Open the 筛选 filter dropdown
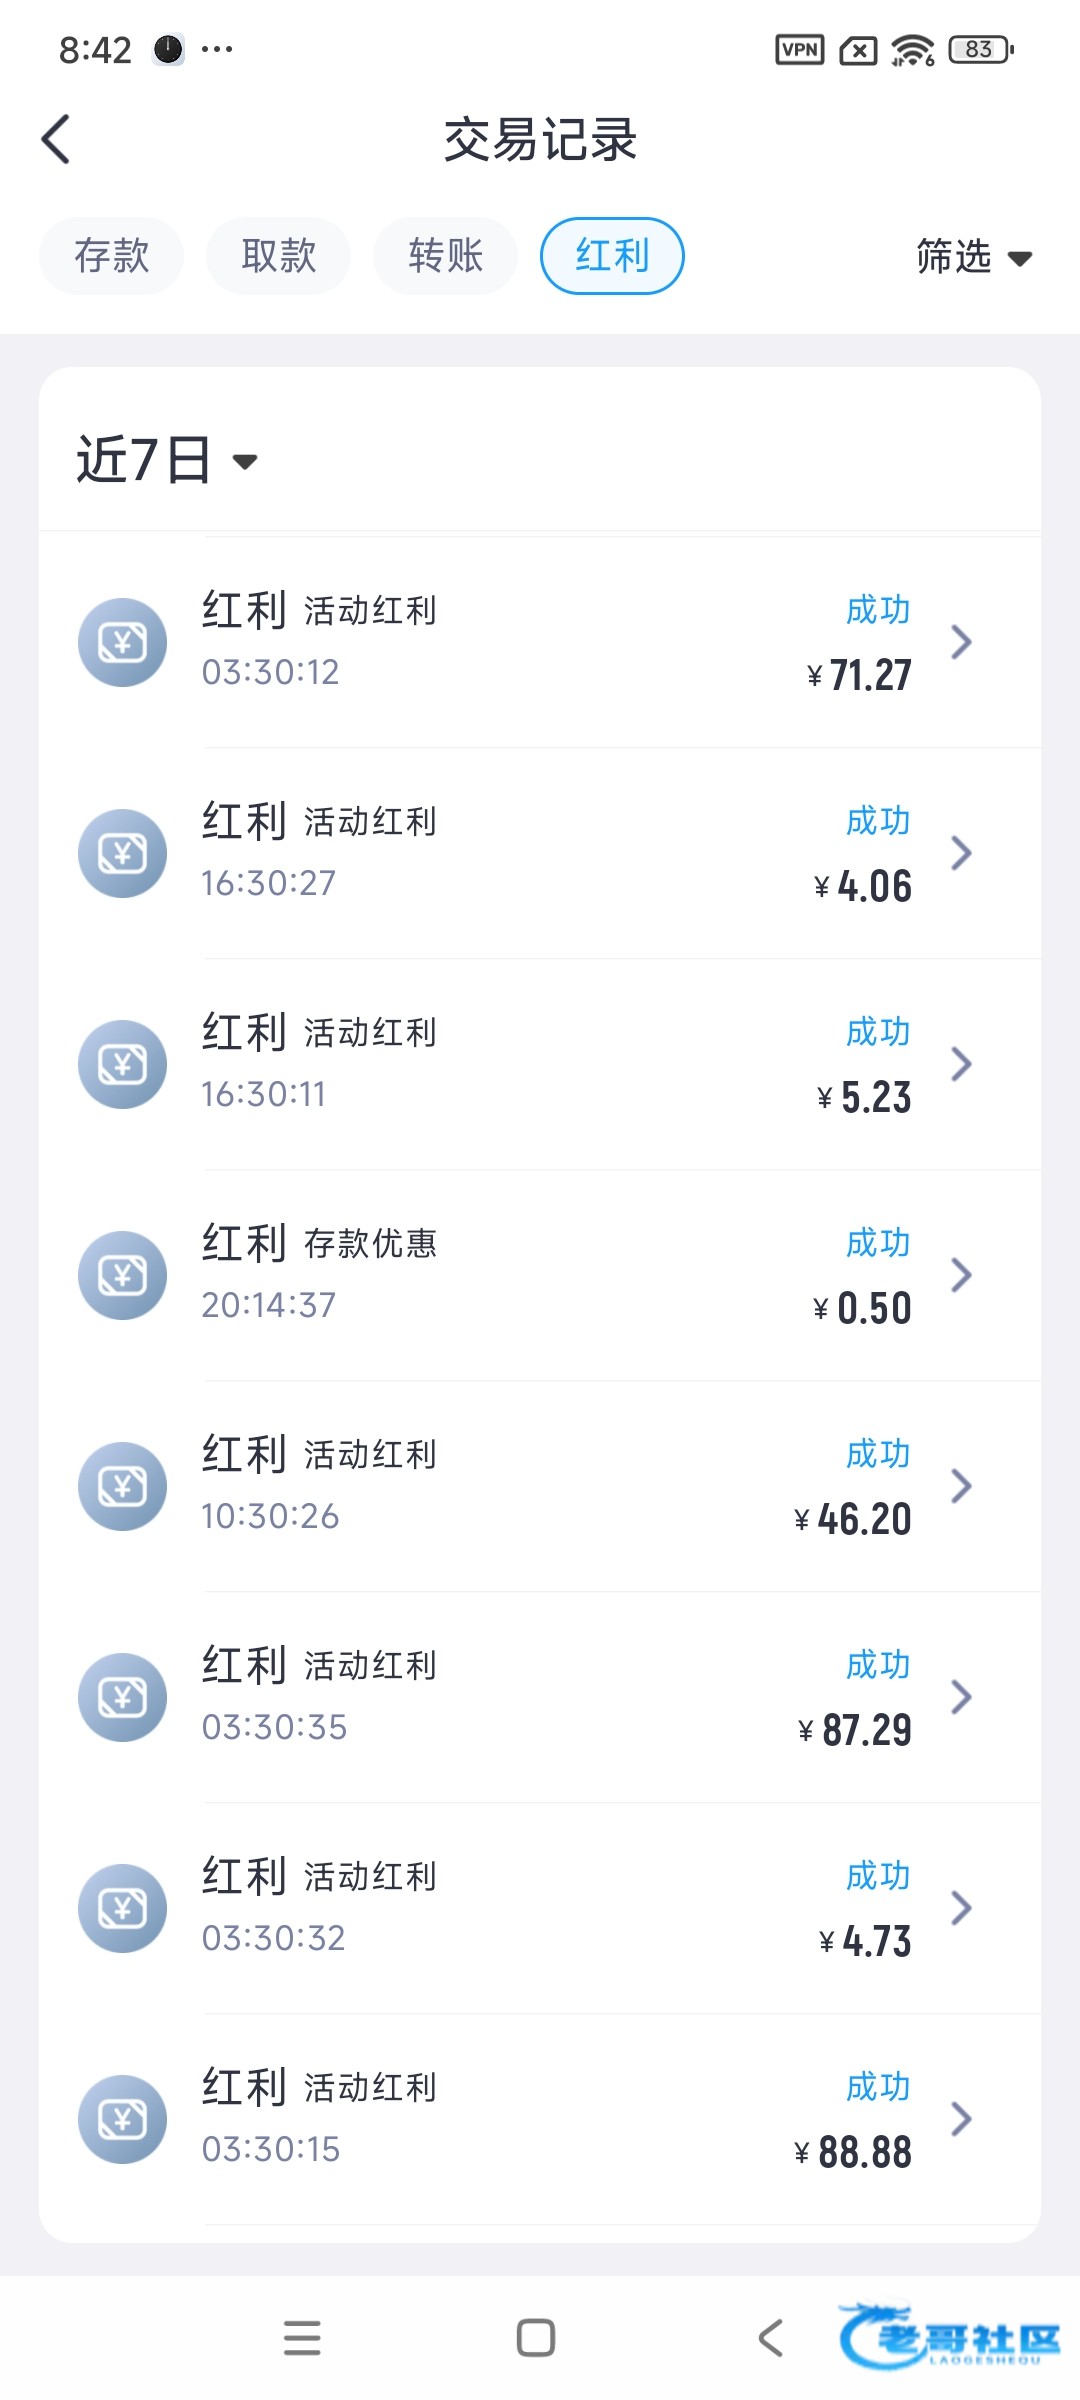This screenshot has width=1080, height=2400. coord(973,257)
